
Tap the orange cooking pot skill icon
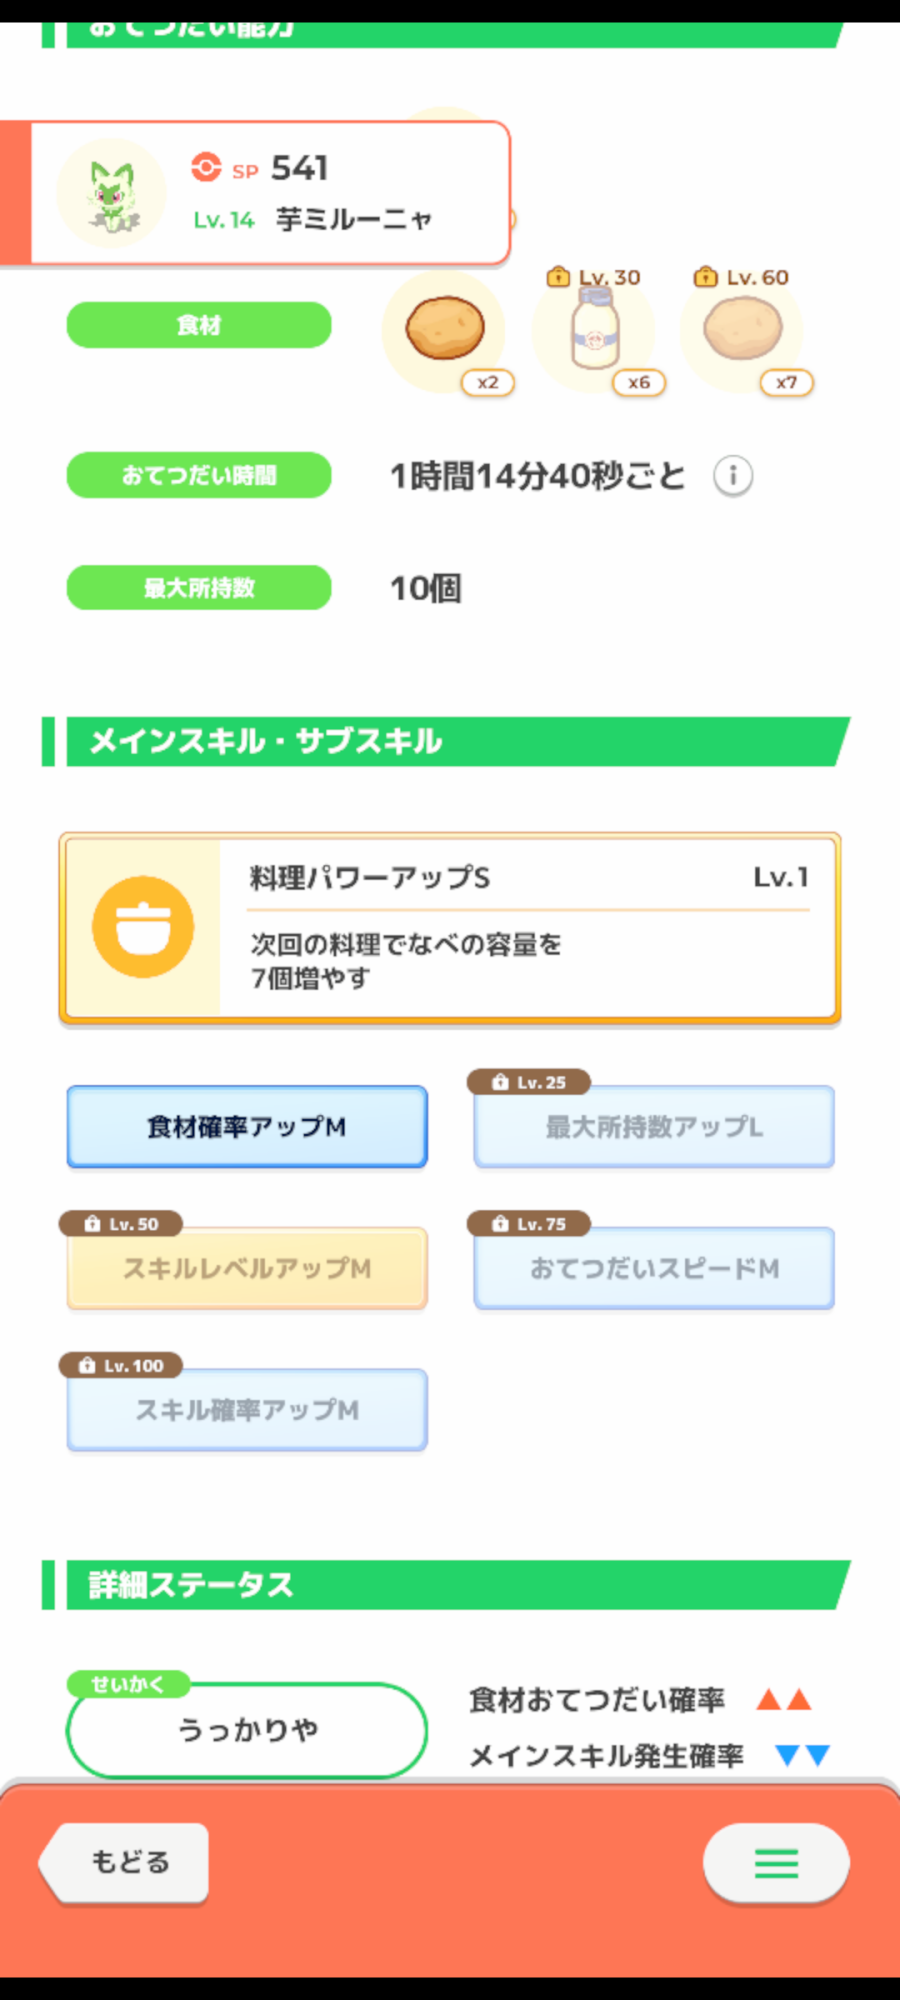pos(143,927)
